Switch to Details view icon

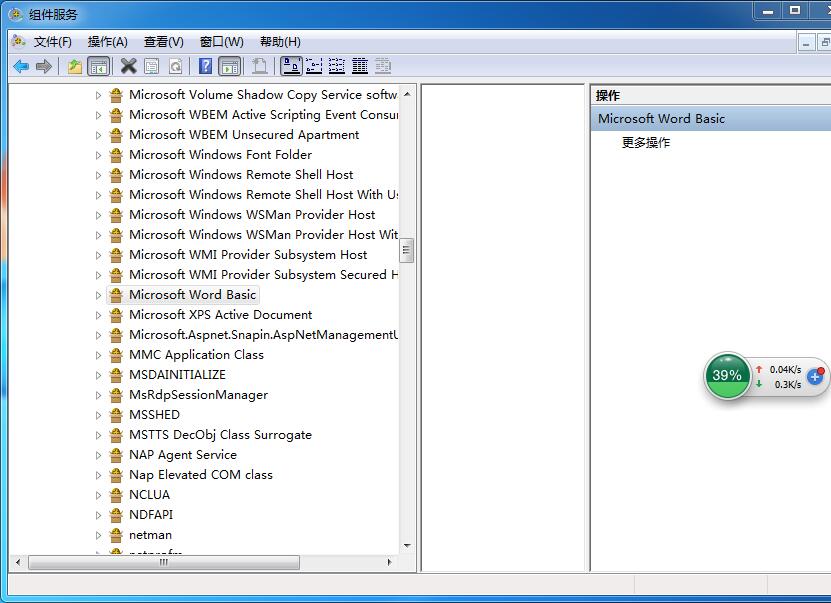360,66
